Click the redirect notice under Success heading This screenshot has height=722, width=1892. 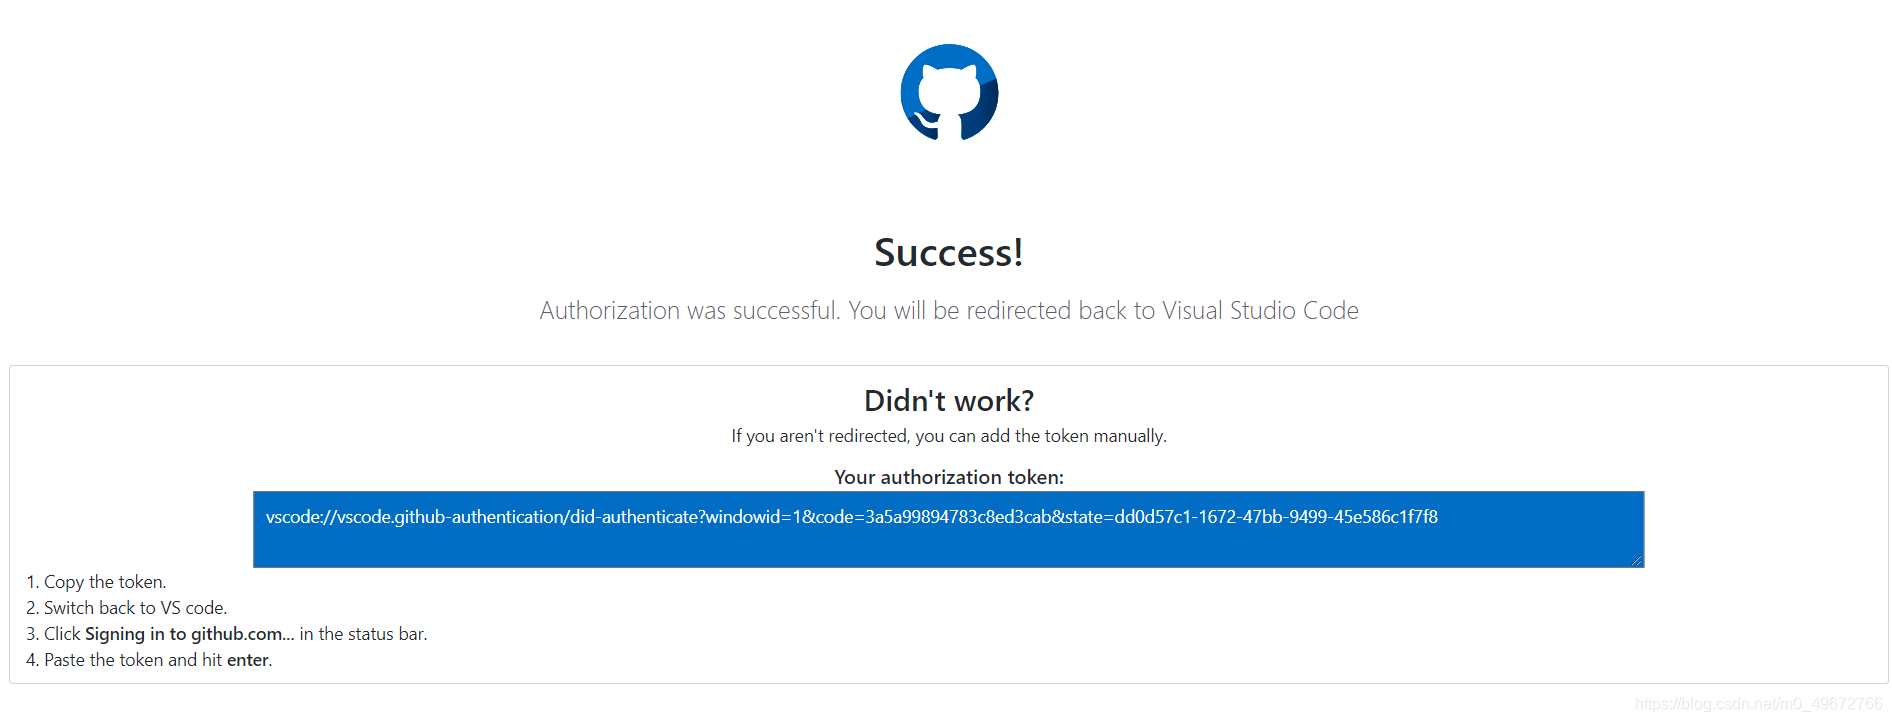coord(948,310)
